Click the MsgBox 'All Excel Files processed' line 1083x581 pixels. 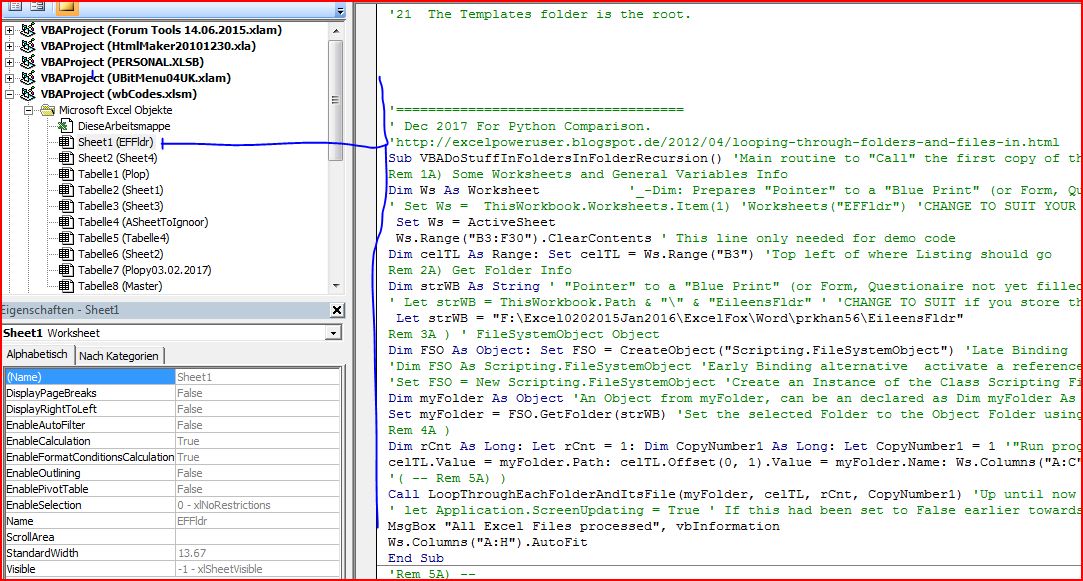[584, 526]
